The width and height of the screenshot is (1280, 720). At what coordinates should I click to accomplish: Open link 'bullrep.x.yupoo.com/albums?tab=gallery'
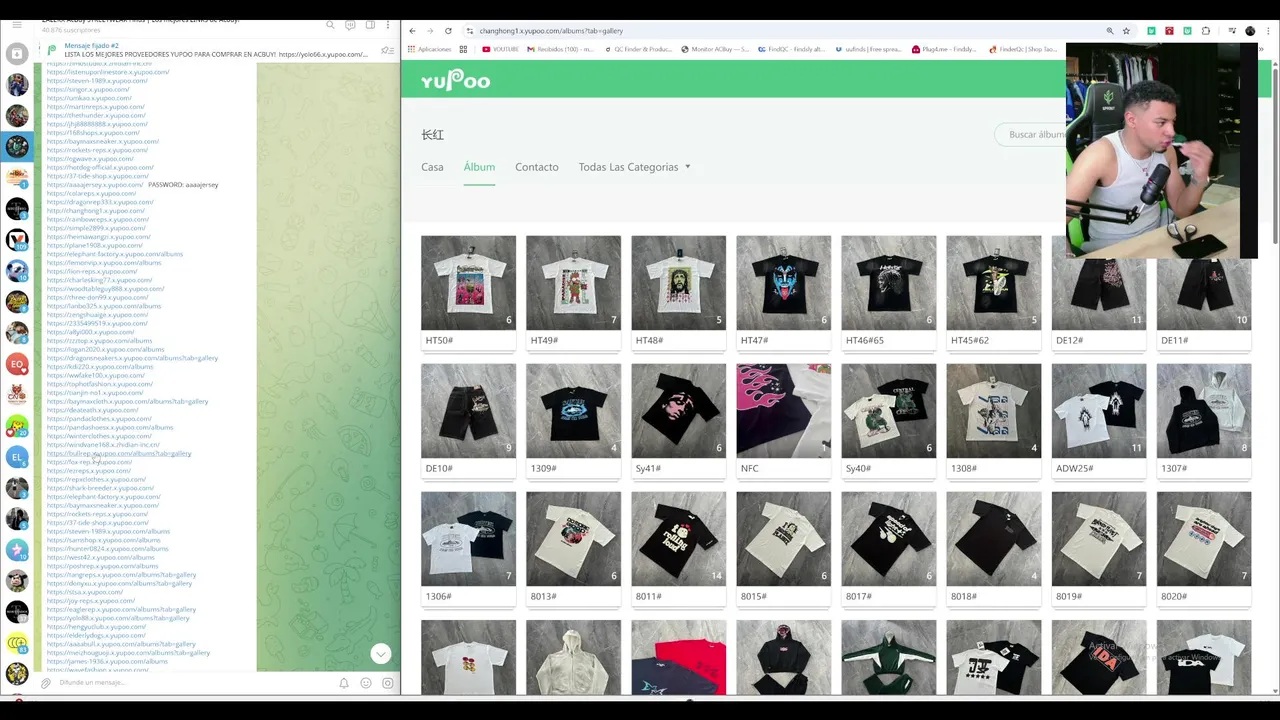119,453
